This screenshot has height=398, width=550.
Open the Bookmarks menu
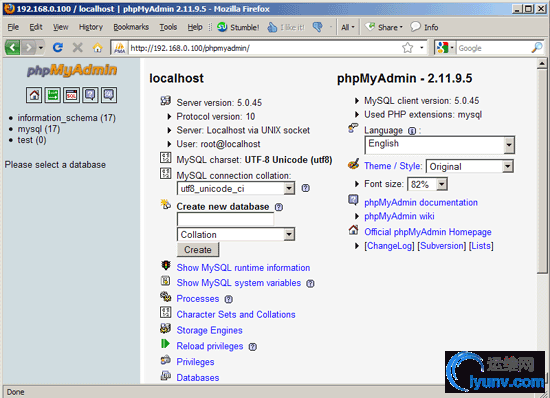click(131, 27)
